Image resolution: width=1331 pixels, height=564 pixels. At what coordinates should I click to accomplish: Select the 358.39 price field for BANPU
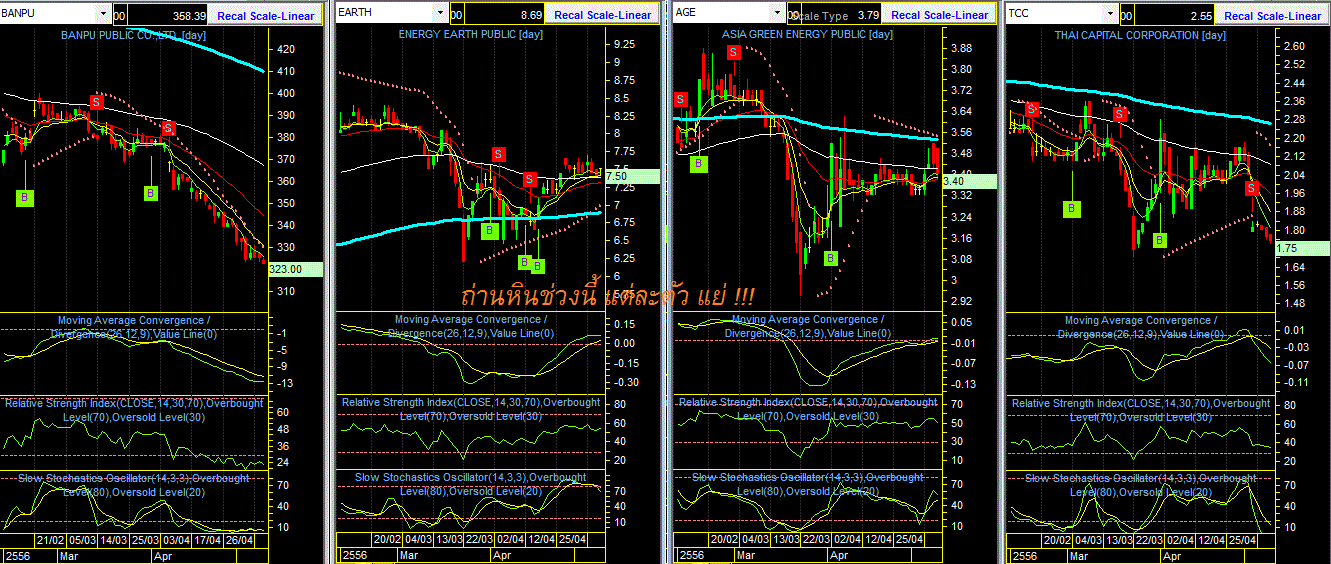point(168,15)
